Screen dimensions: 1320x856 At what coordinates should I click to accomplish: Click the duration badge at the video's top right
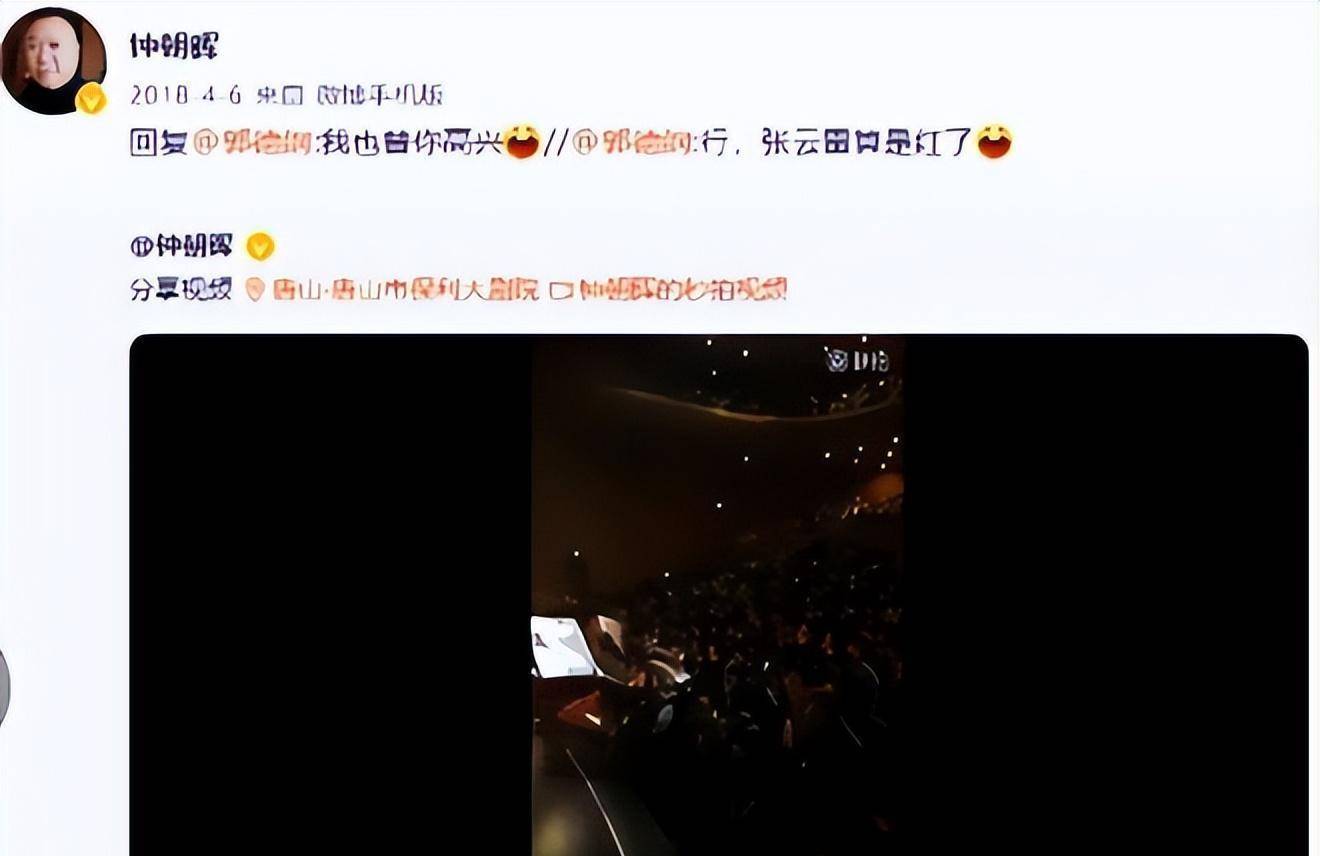[x=857, y=360]
